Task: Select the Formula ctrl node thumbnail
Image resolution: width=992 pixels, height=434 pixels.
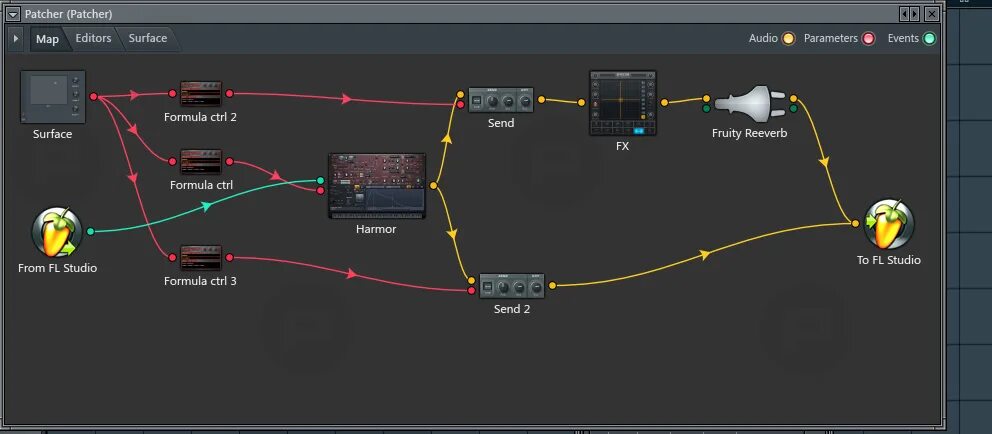Action: [201, 162]
